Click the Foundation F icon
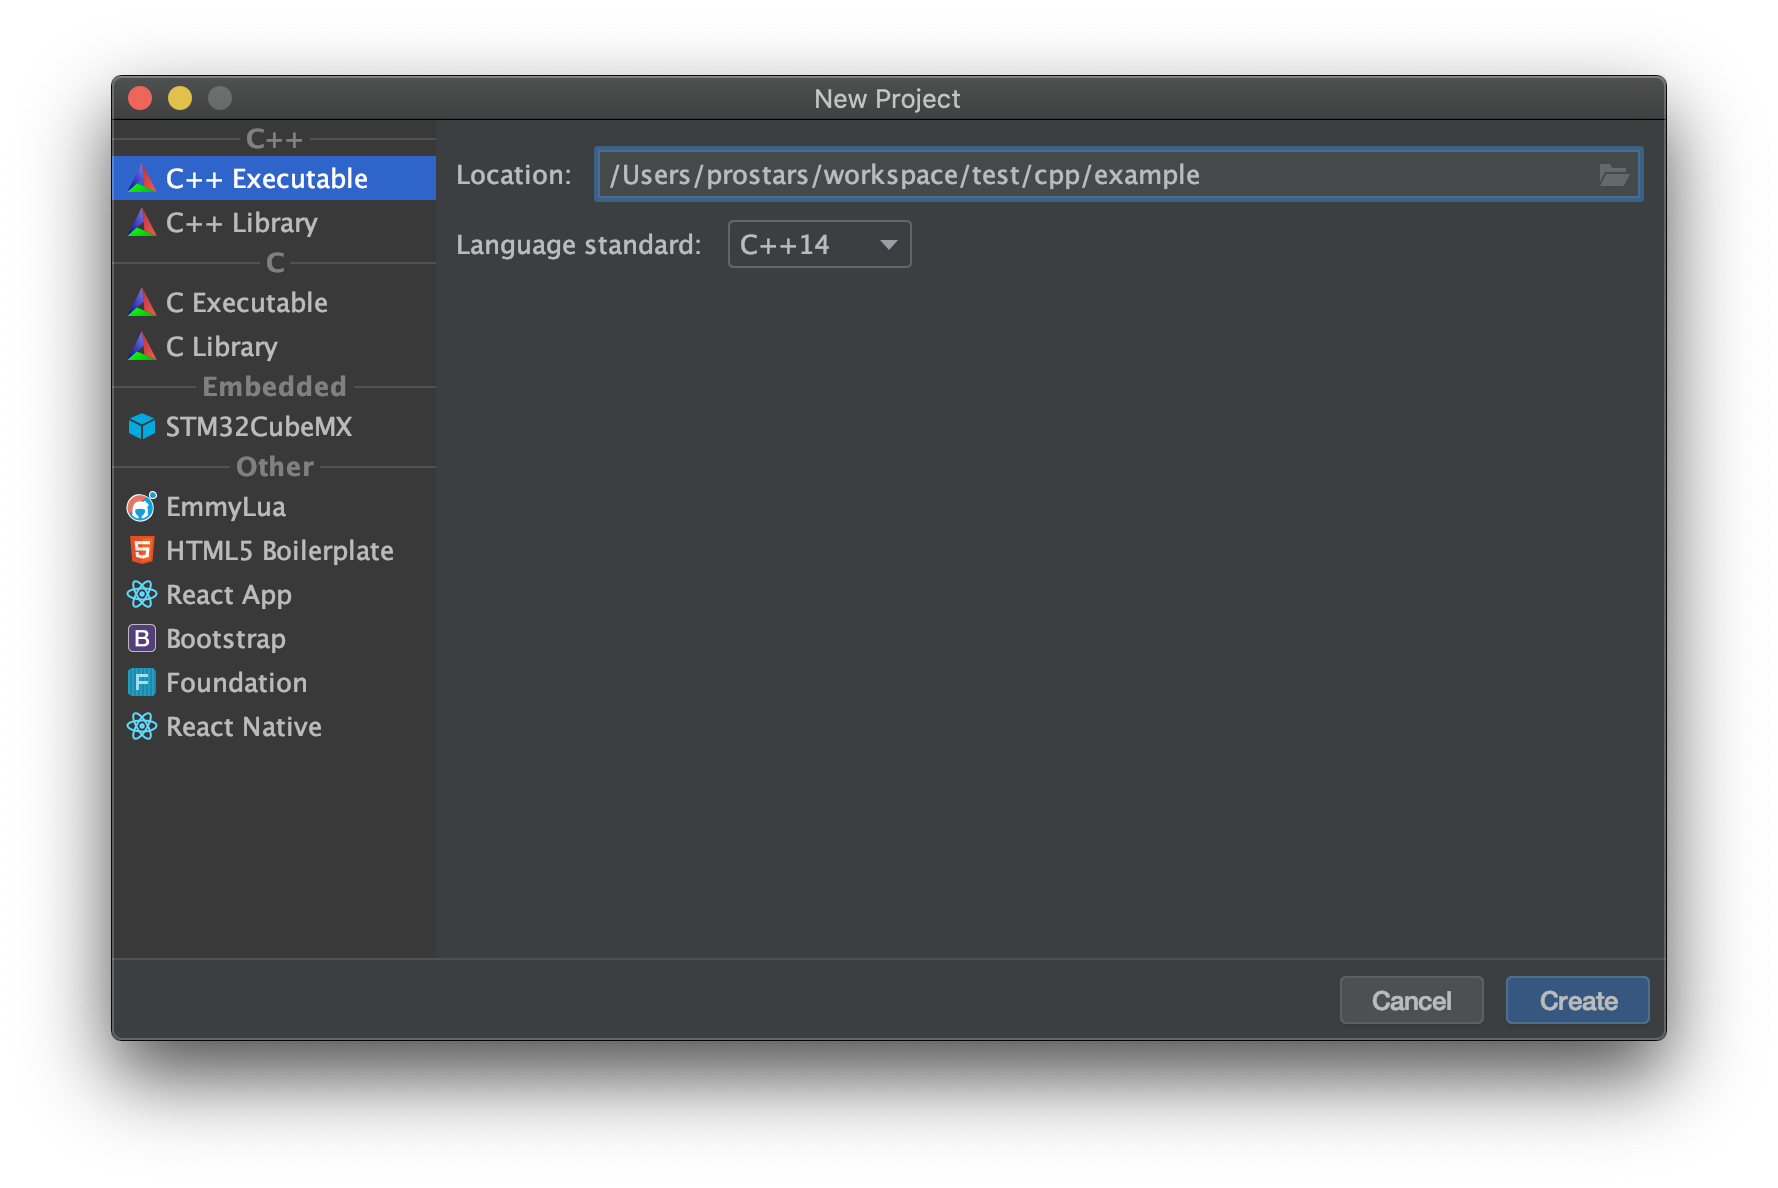This screenshot has width=1778, height=1188. coord(142,683)
